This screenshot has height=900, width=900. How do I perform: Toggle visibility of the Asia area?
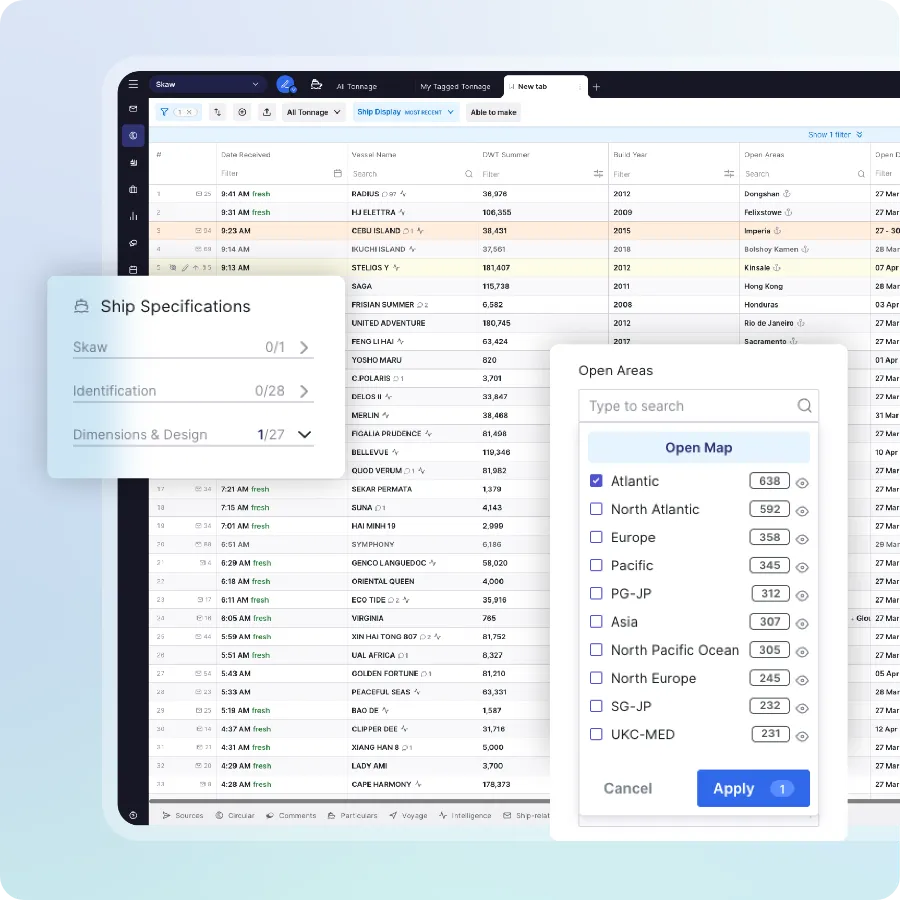[802, 621]
